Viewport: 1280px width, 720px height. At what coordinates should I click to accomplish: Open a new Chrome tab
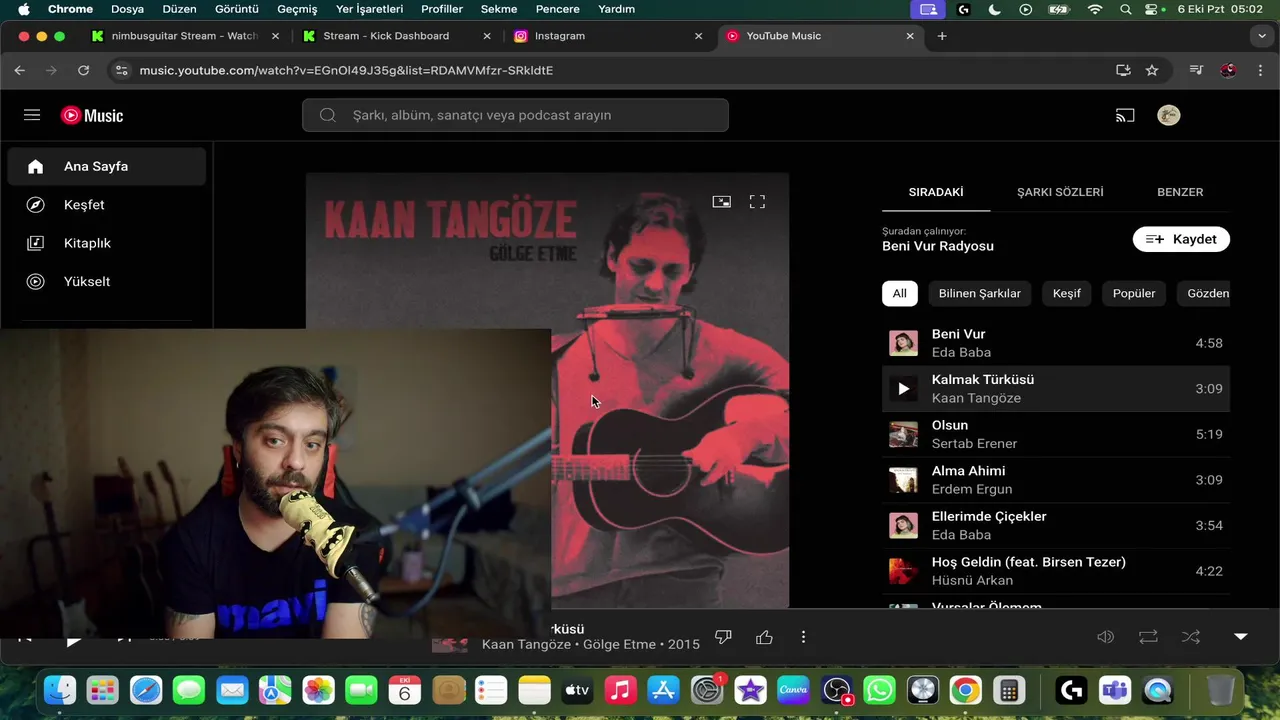tap(941, 36)
